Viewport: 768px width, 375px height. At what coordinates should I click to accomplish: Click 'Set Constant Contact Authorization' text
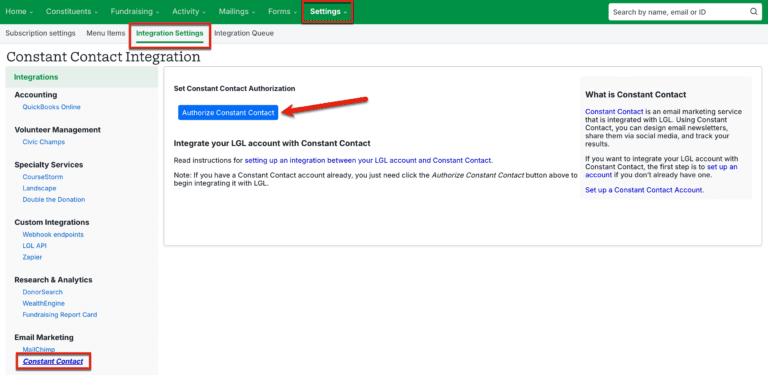coord(235,89)
